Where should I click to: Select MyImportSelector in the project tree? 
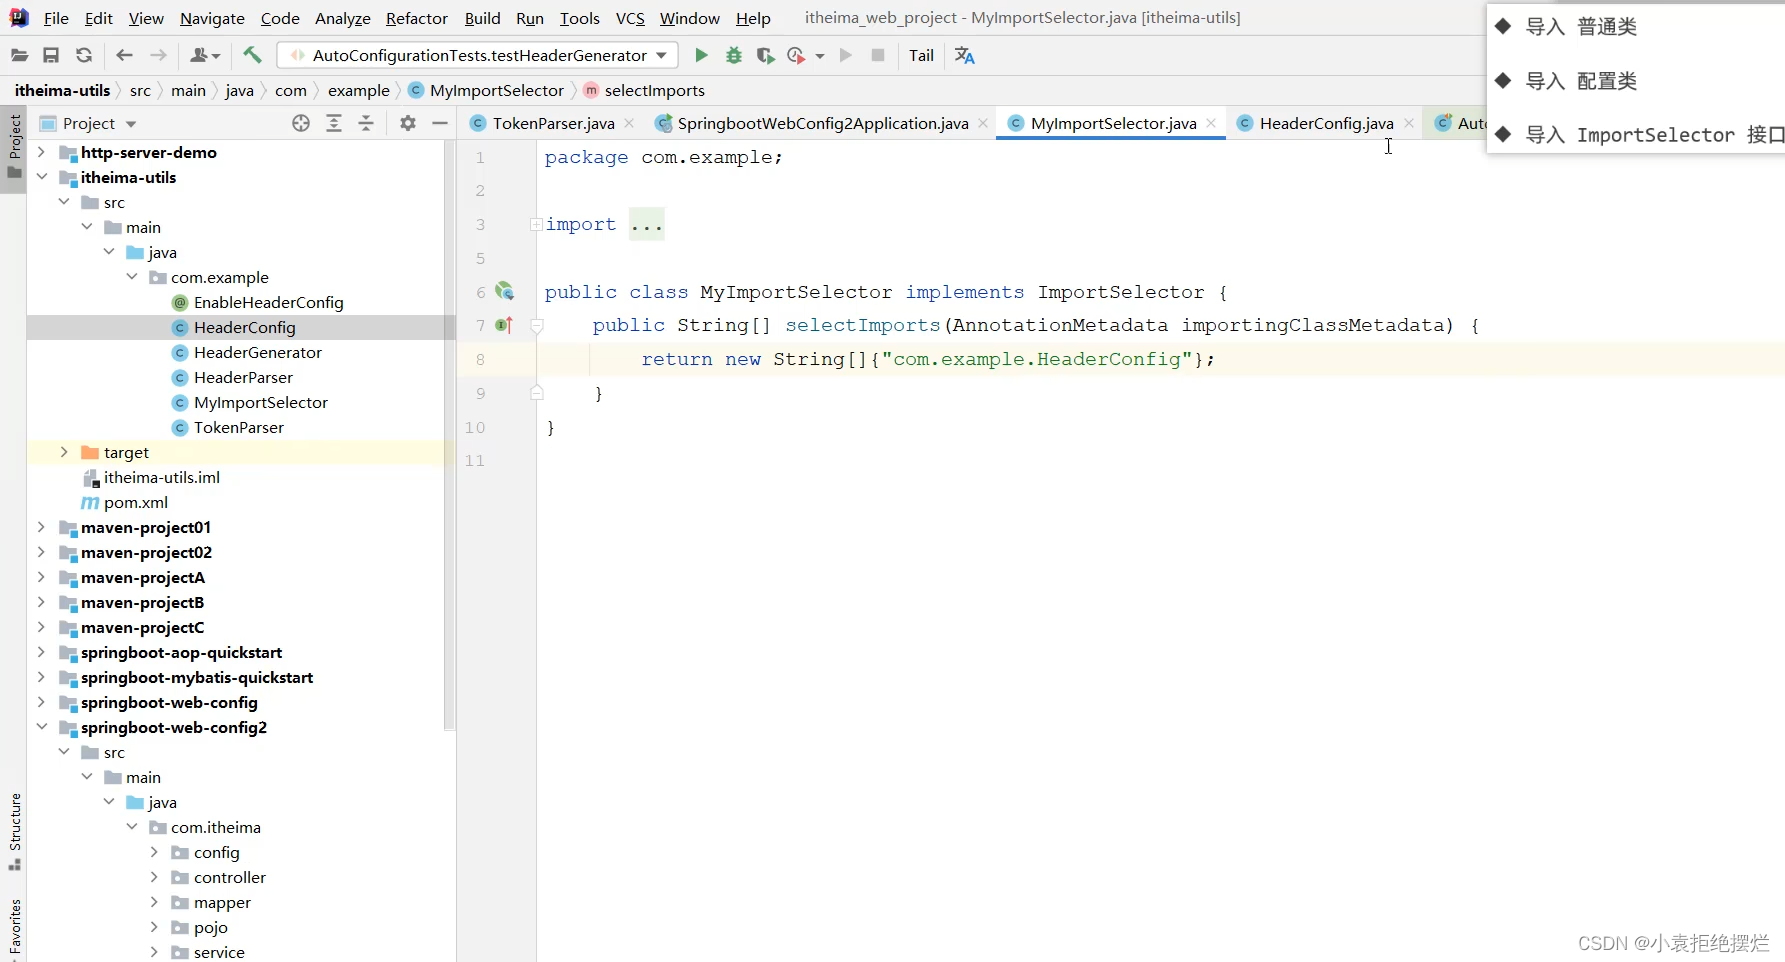pos(261,403)
